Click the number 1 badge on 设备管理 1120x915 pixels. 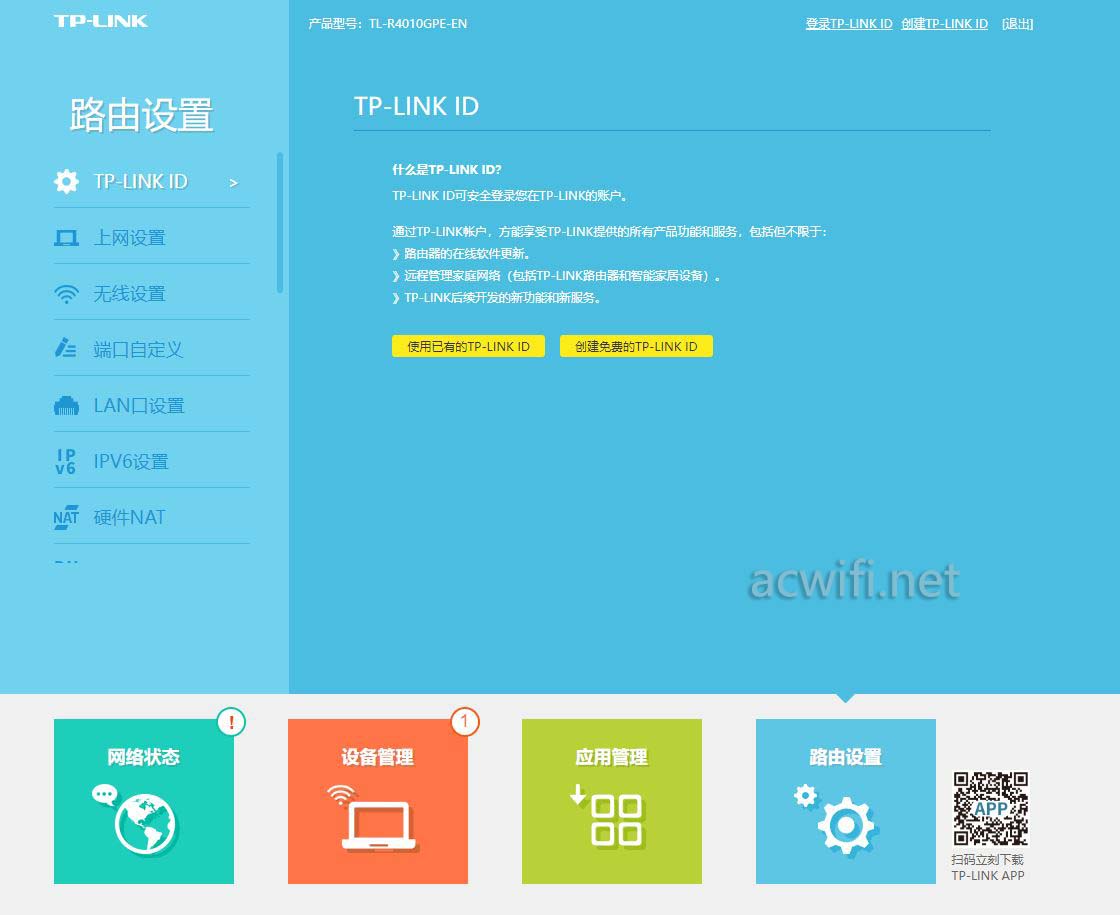point(465,721)
